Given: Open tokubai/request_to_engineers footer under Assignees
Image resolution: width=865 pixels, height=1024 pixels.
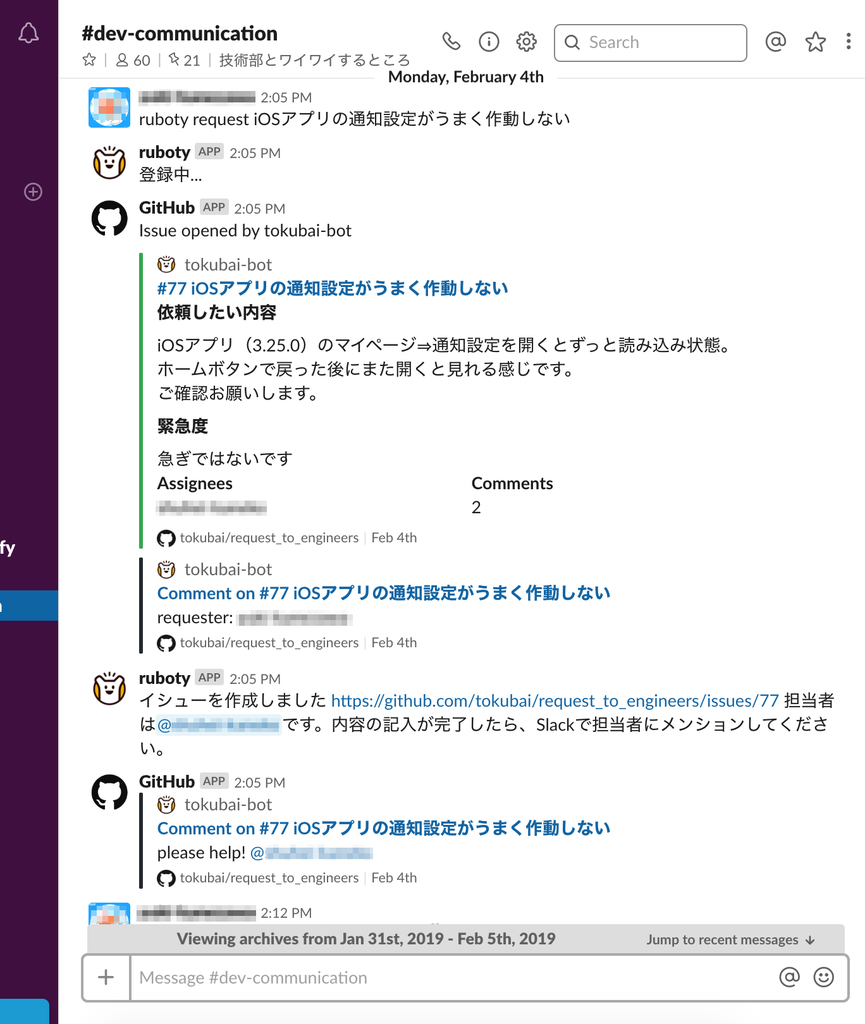Looking at the screenshot, I should [x=269, y=537].
